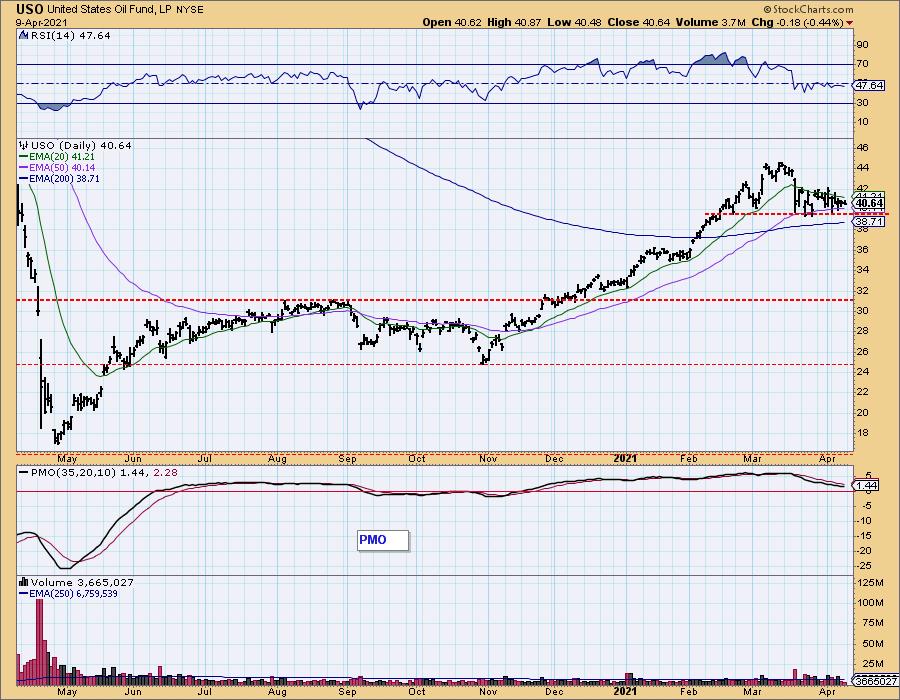Click the 46 level on the price axis
Viewport: 900px width, 700px height.
point(862,147)
